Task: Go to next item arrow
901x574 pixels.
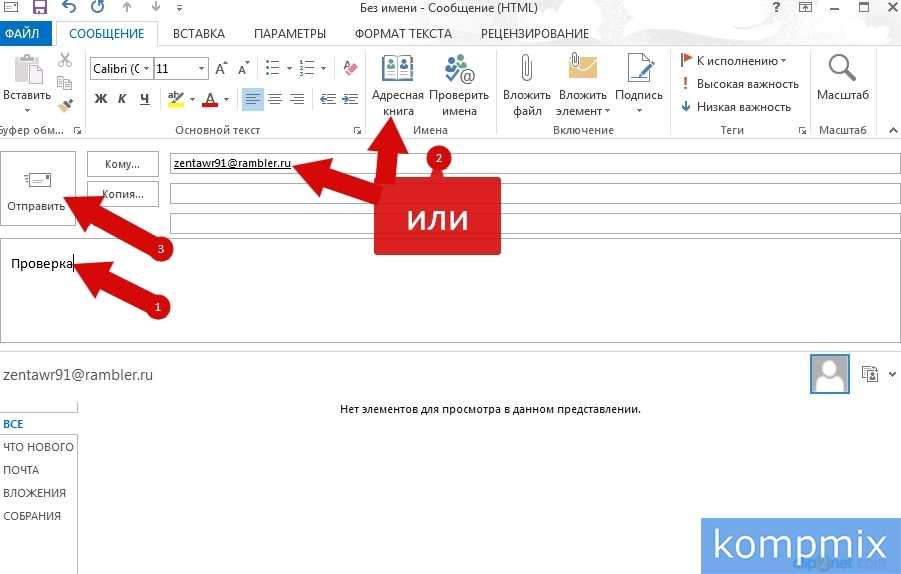Action: click(156, 7)
